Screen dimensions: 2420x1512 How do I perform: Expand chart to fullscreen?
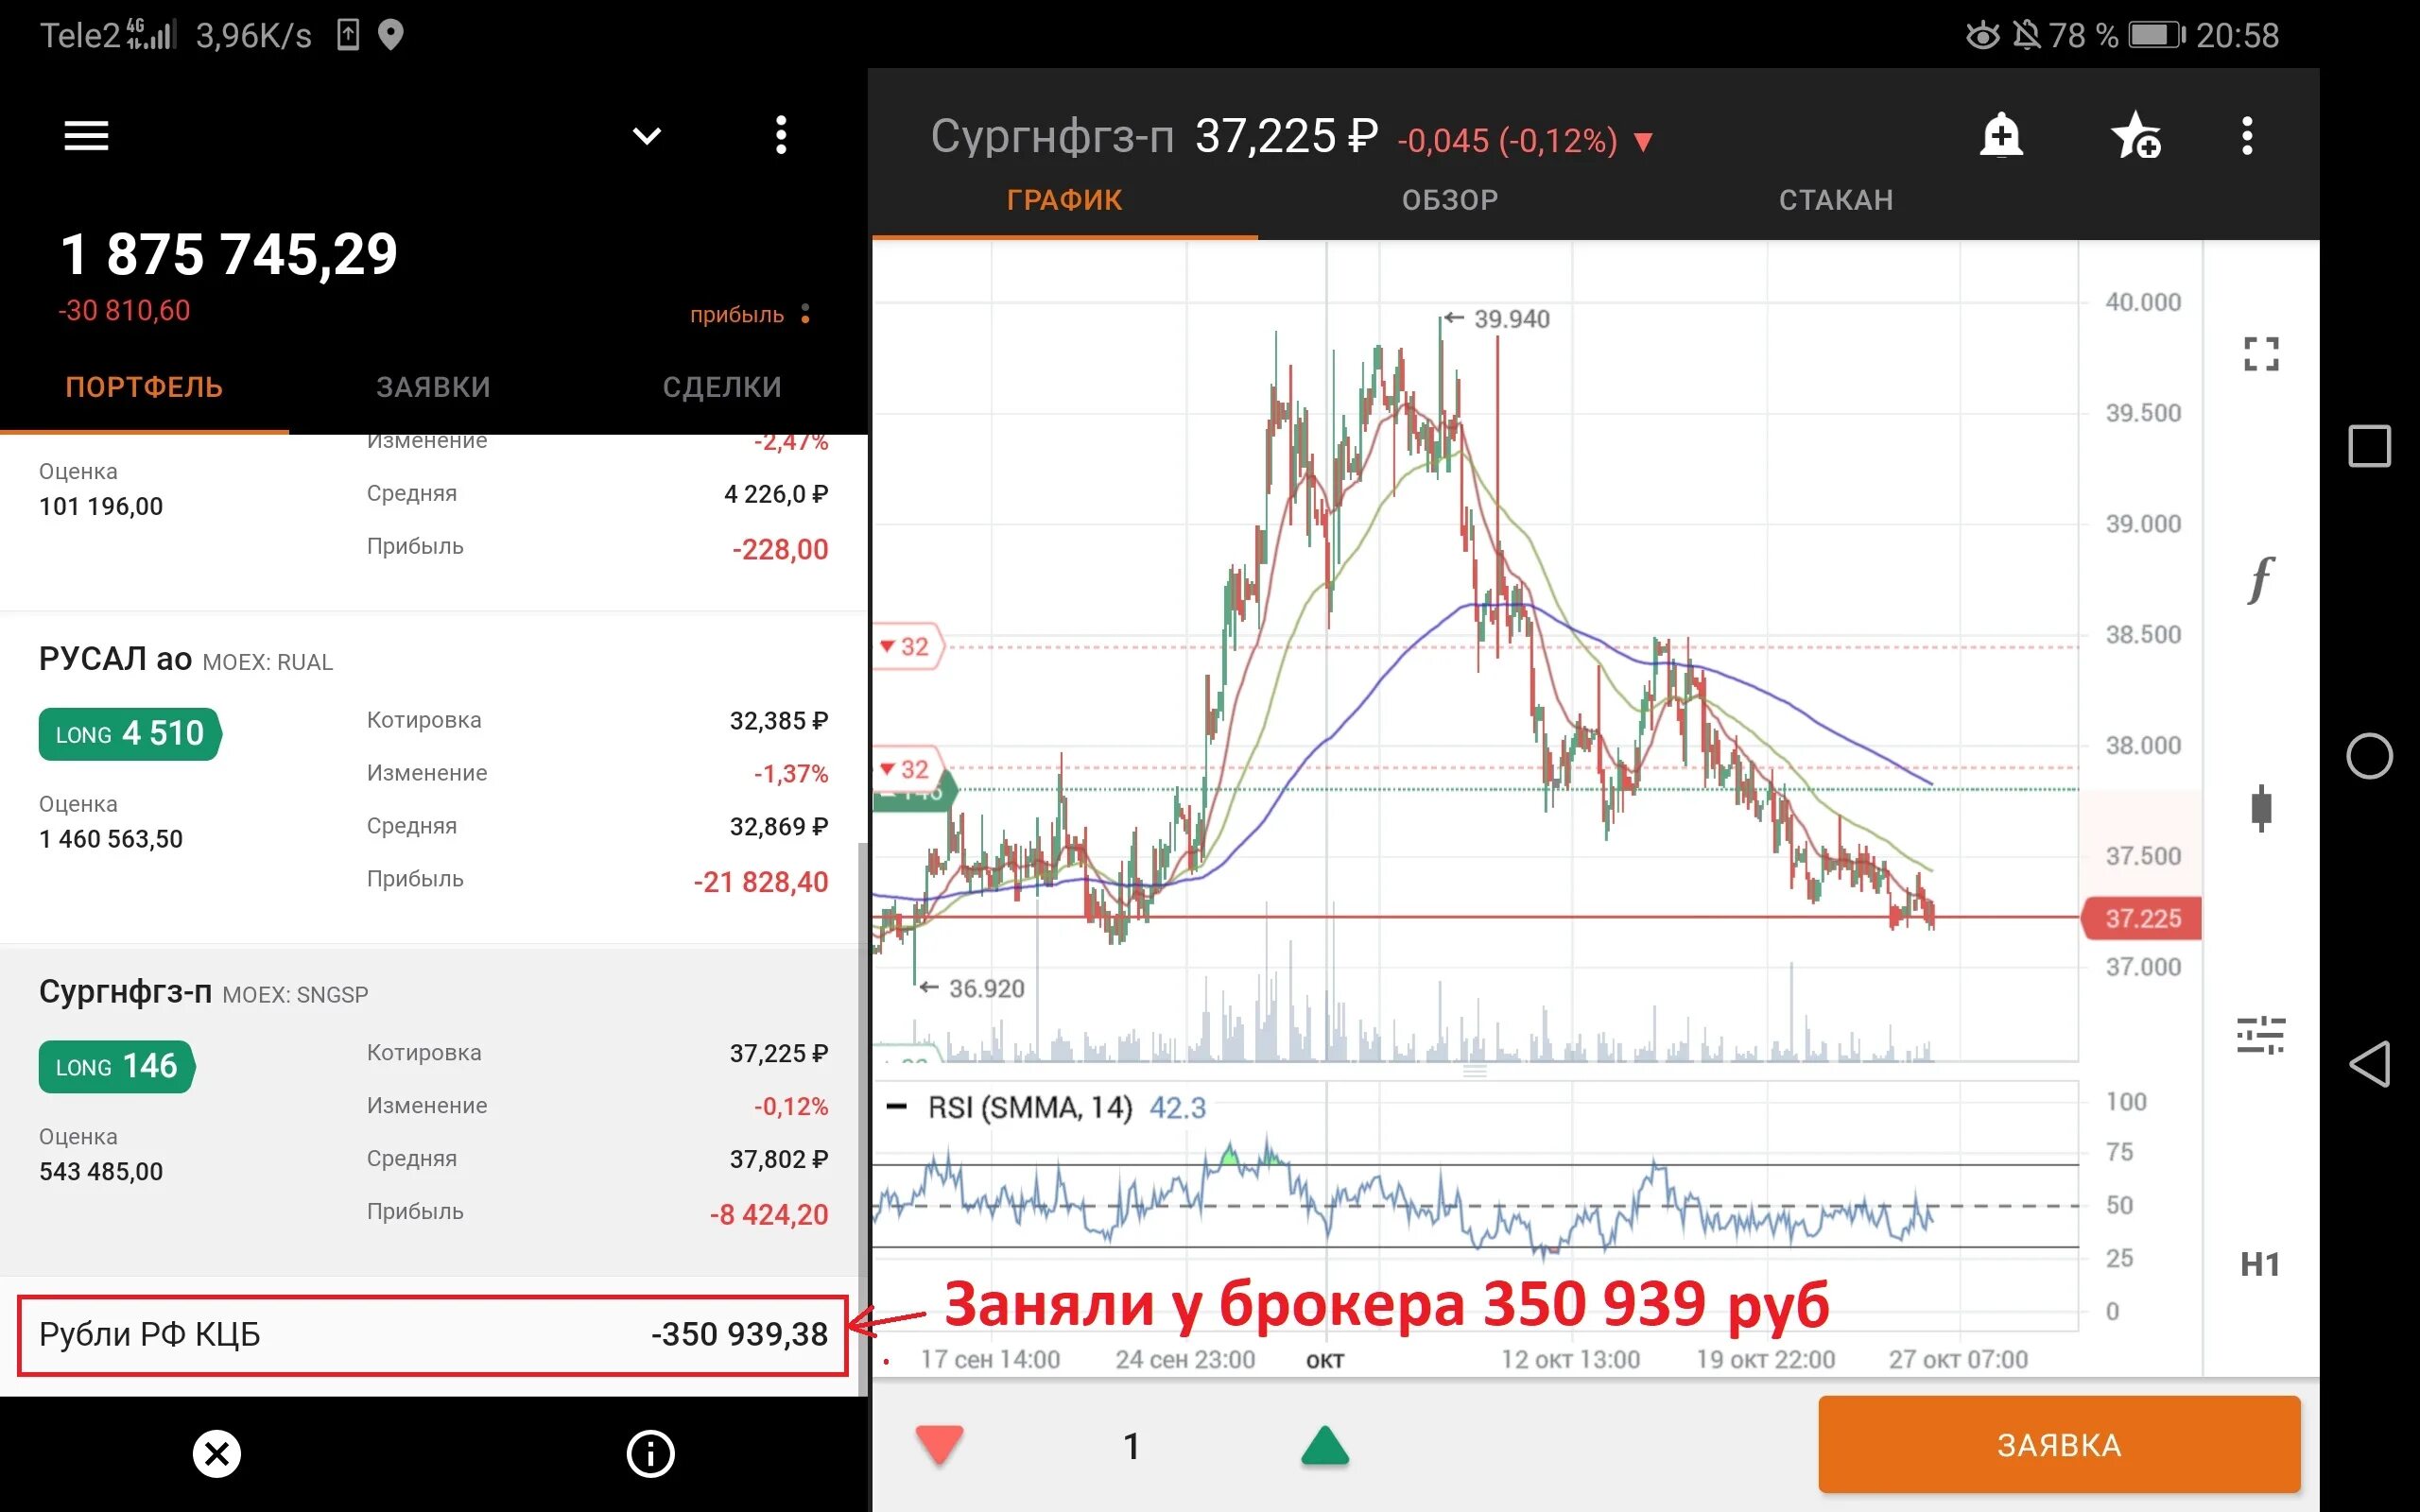pos(2261,353)
